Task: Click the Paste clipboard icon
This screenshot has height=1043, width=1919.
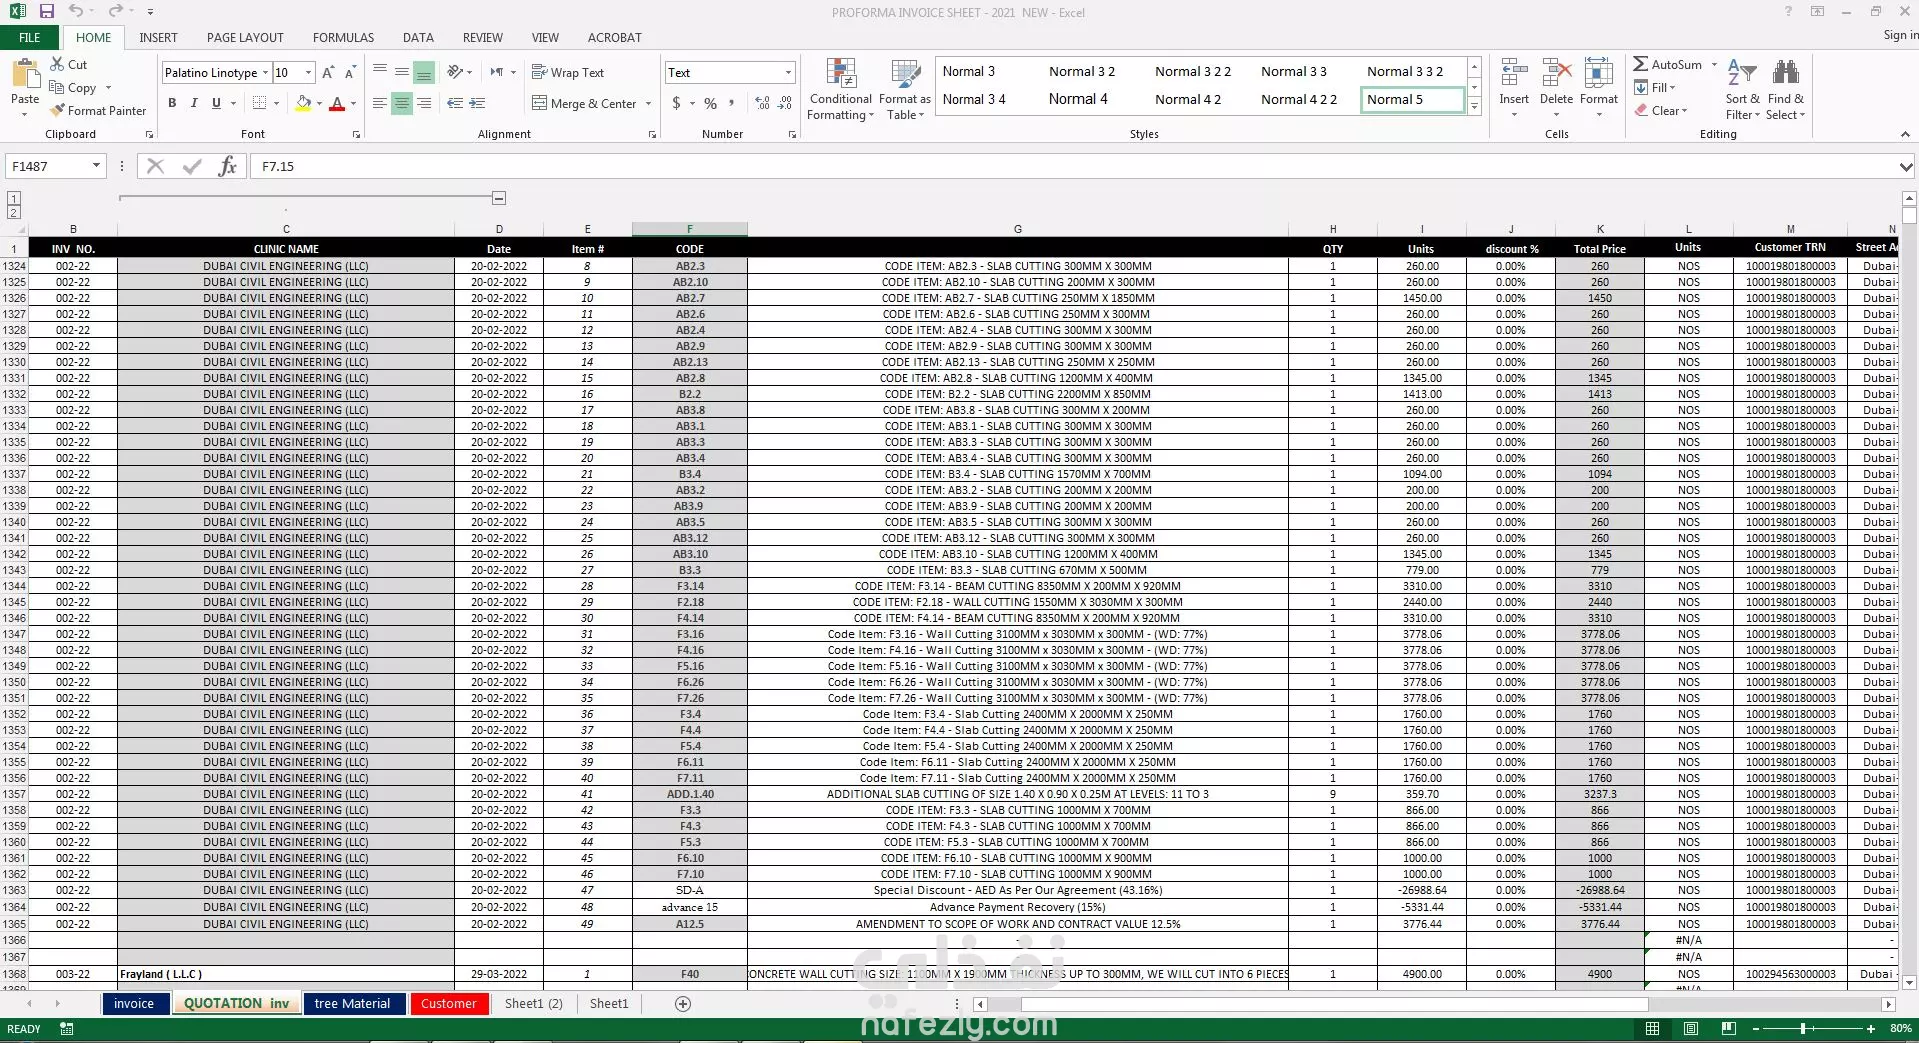Action: click(25, 74)
